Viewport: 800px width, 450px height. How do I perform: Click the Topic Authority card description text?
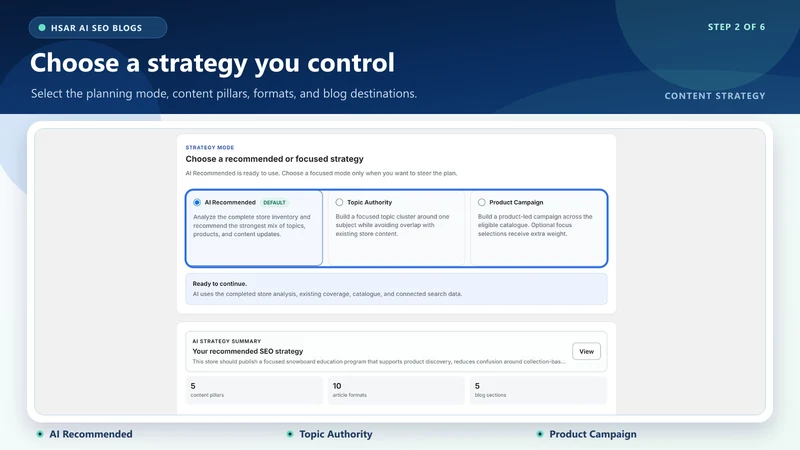tap(392, 225)
